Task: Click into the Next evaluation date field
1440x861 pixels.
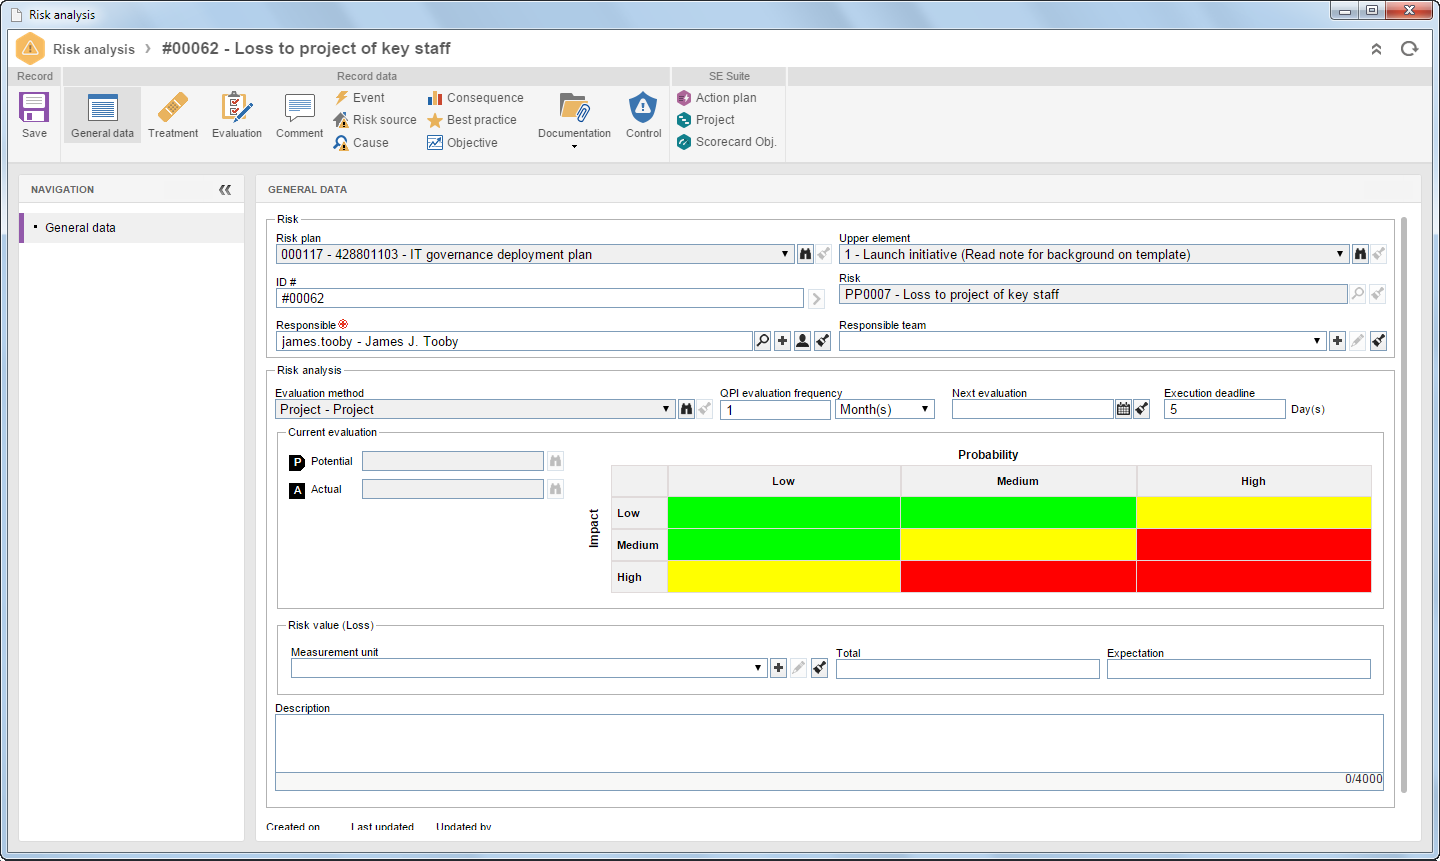Action: click(1033, 409)
